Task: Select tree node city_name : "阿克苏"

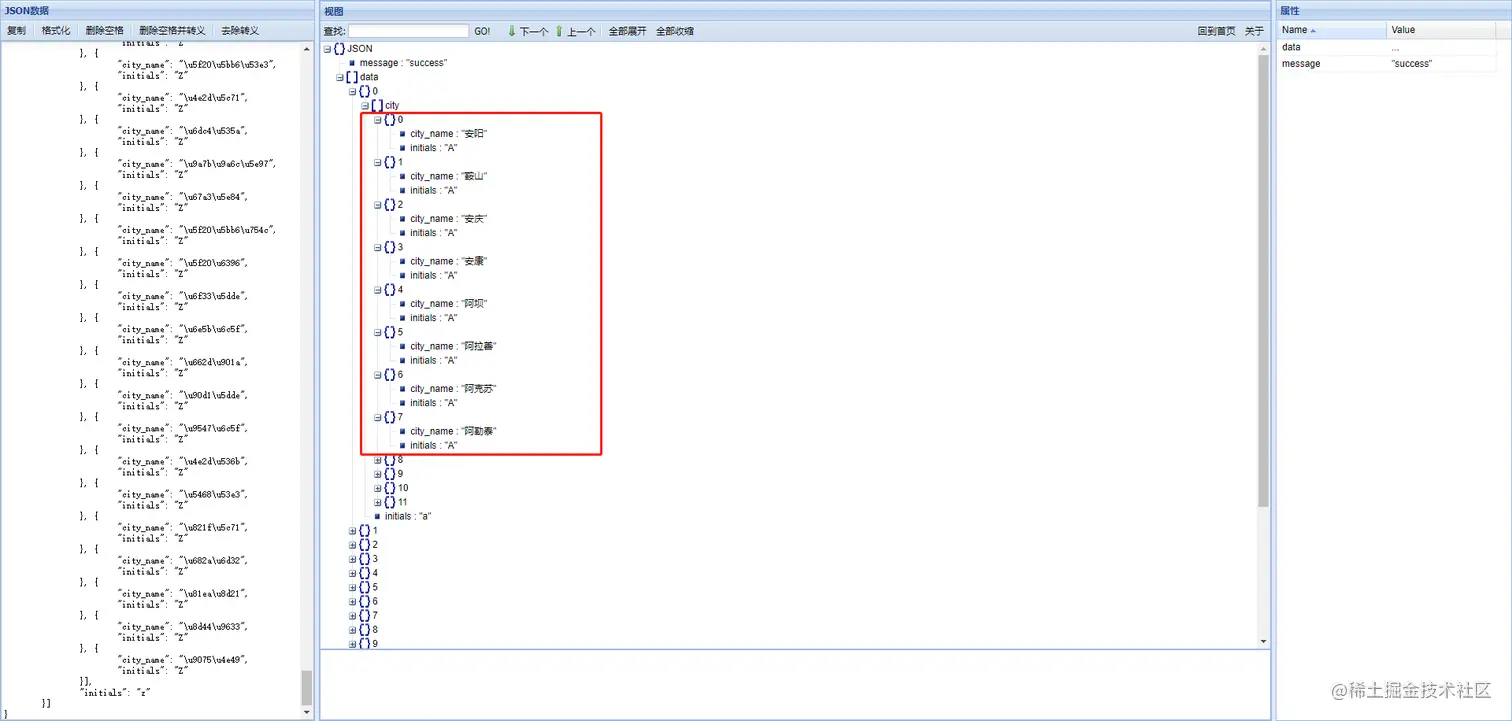Action: tap(453, 389)
